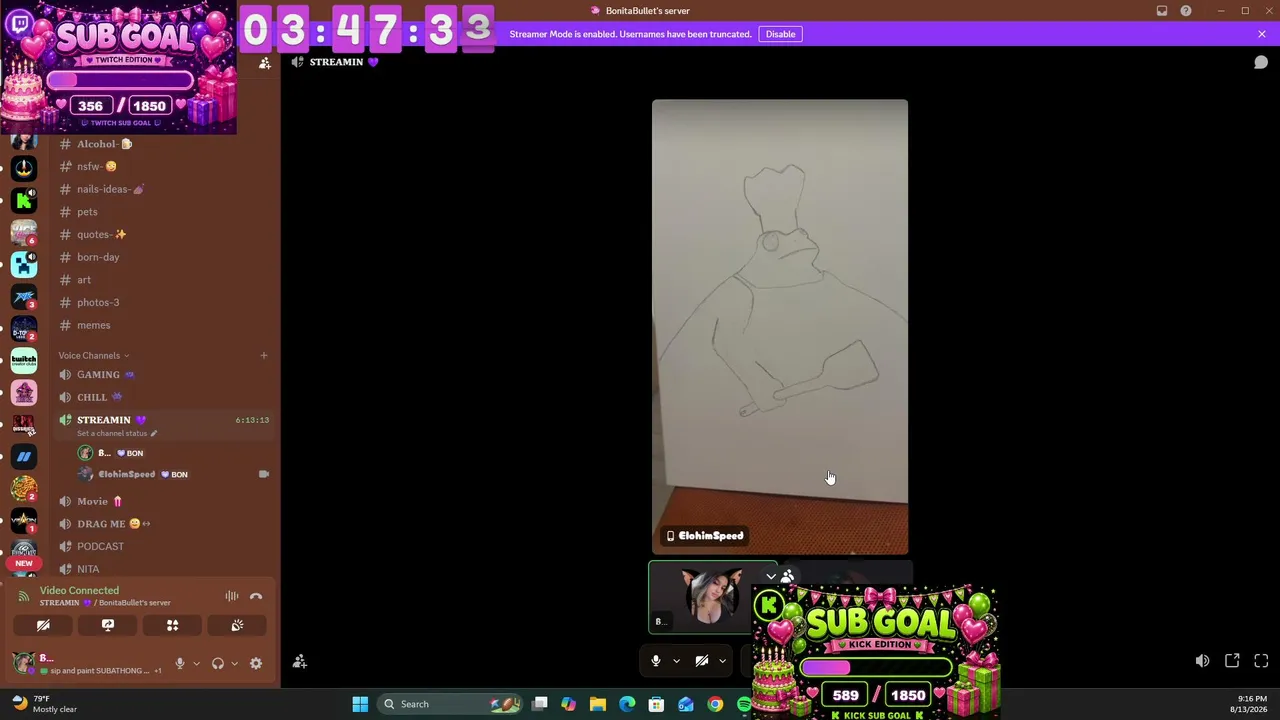Screen dimensions: 1280x720
Task: Enter full screen for the call
Action: point(1261,661)
